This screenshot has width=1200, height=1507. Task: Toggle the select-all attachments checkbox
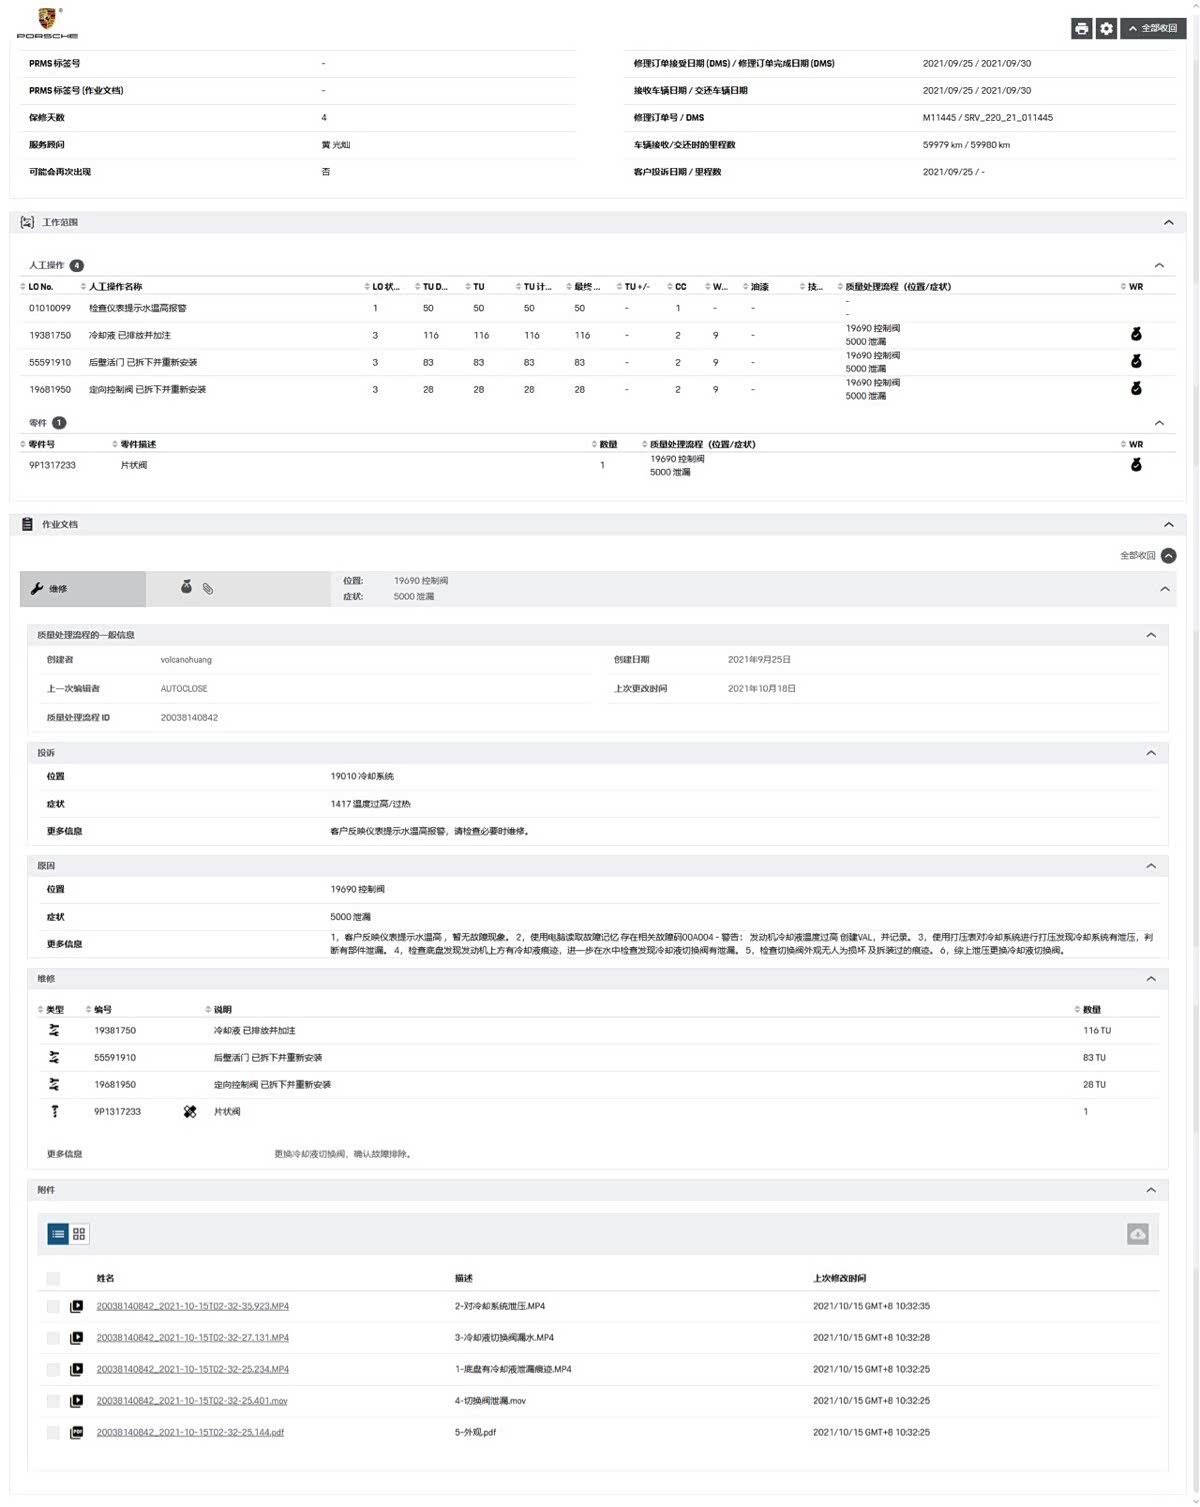click(x=53, y=1278)
